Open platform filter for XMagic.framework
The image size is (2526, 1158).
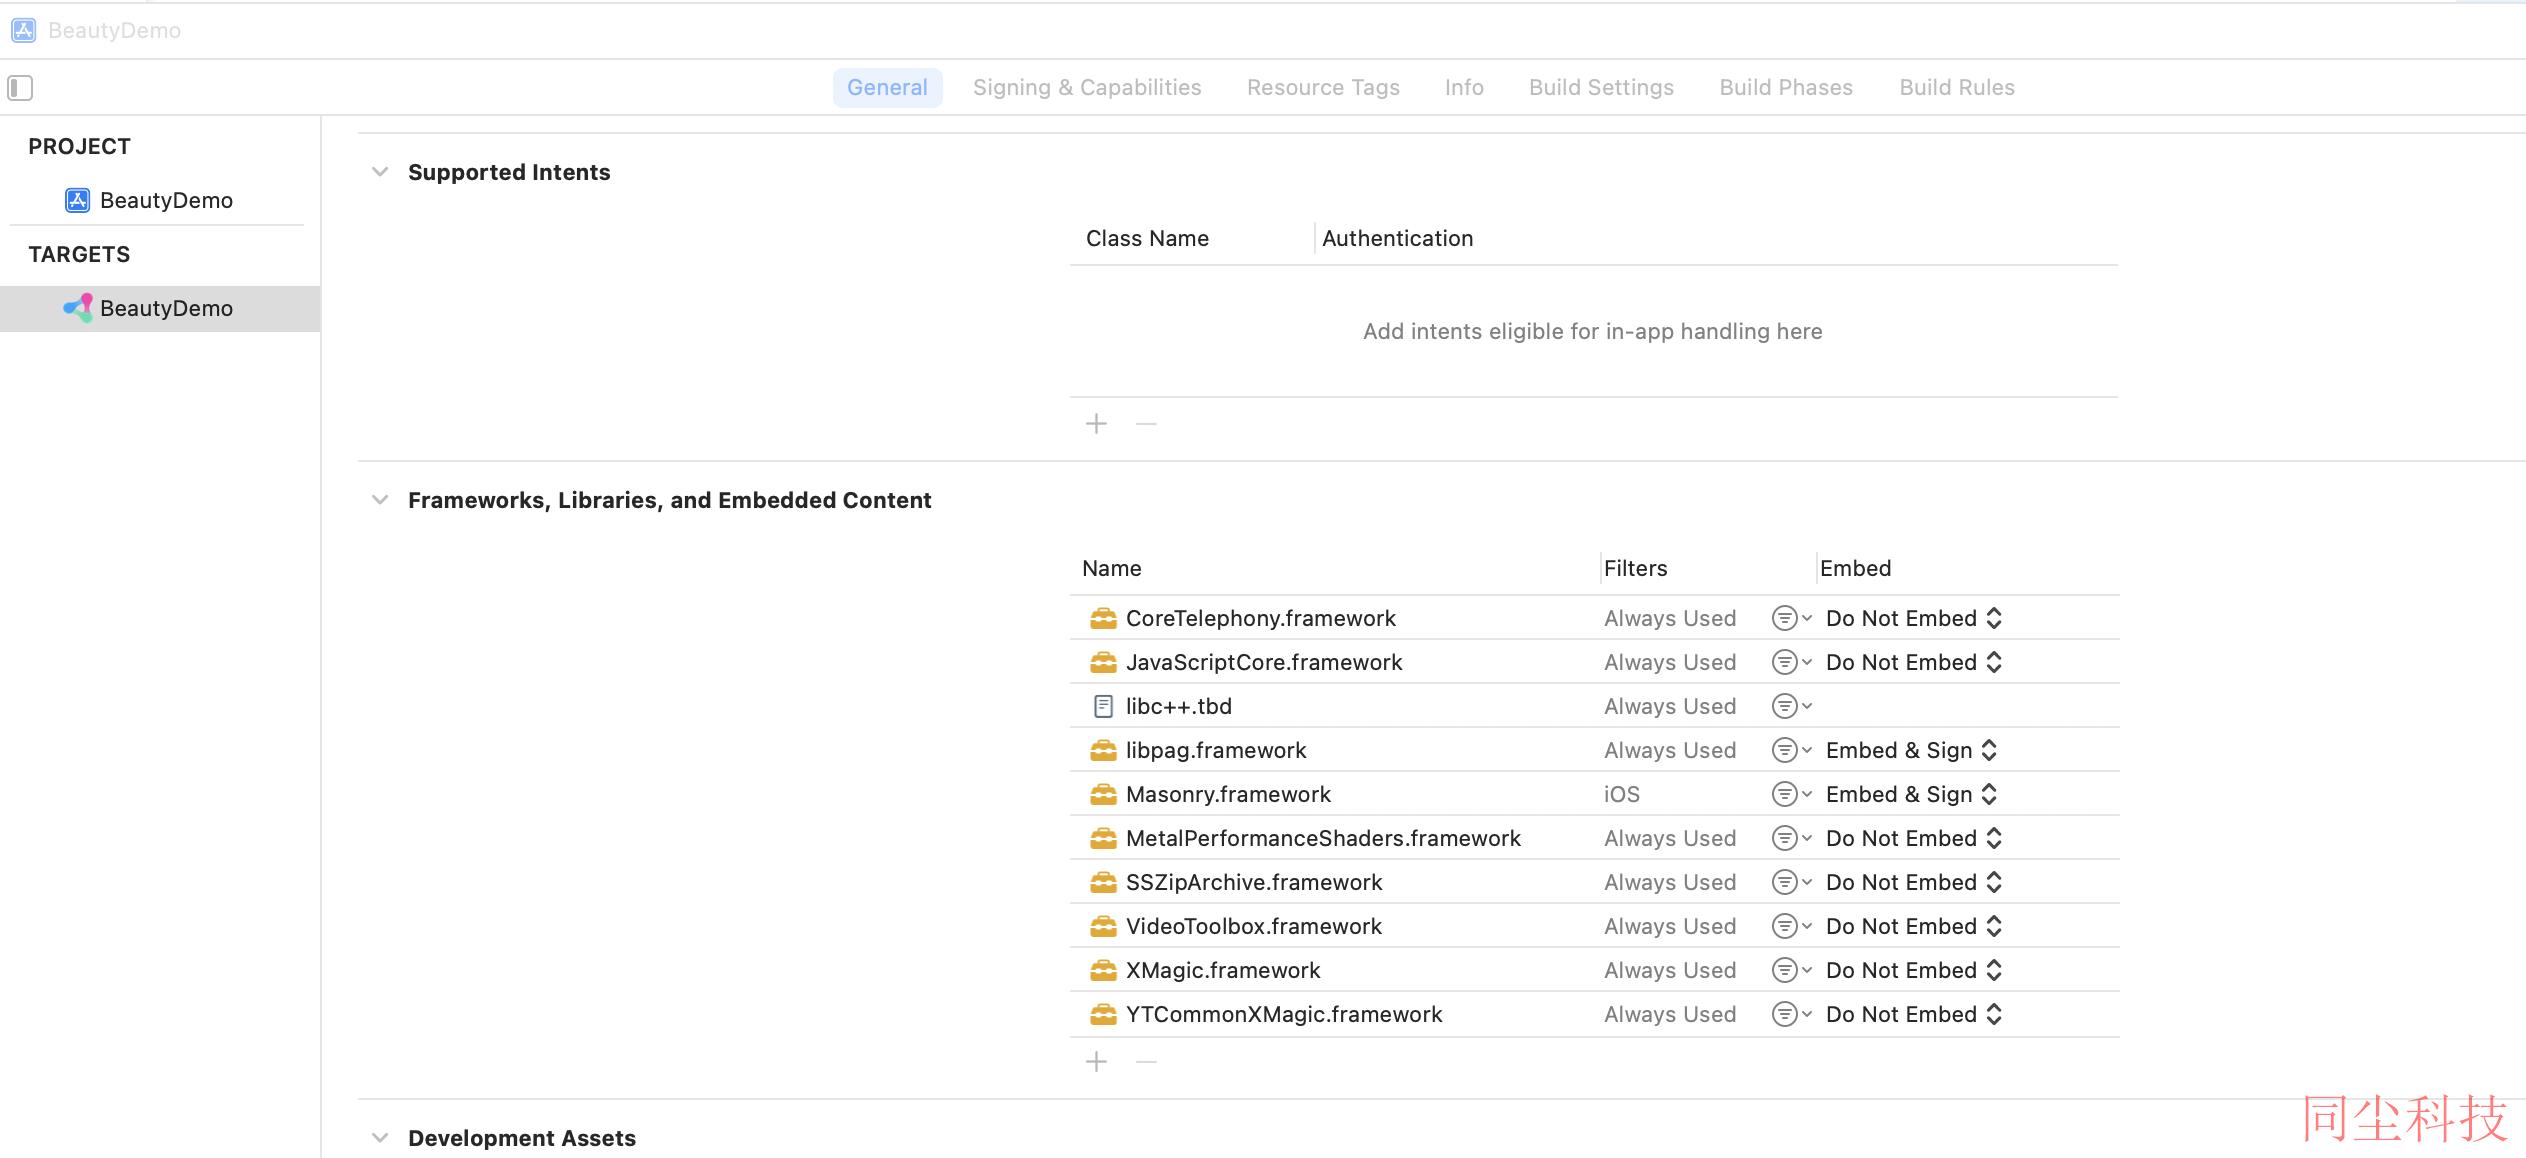[1791, 970]
